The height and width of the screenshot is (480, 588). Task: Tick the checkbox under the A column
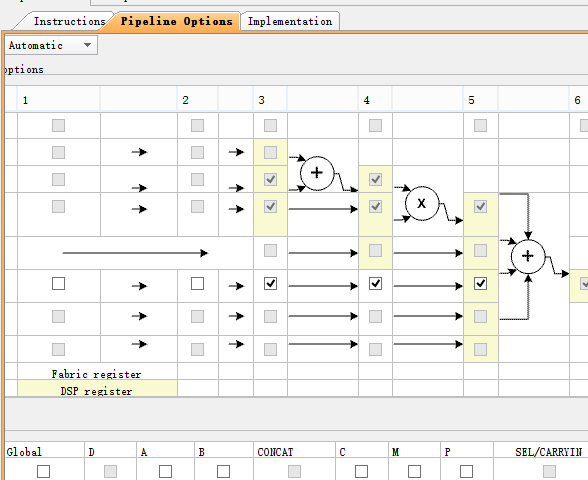tap(165, 471)
